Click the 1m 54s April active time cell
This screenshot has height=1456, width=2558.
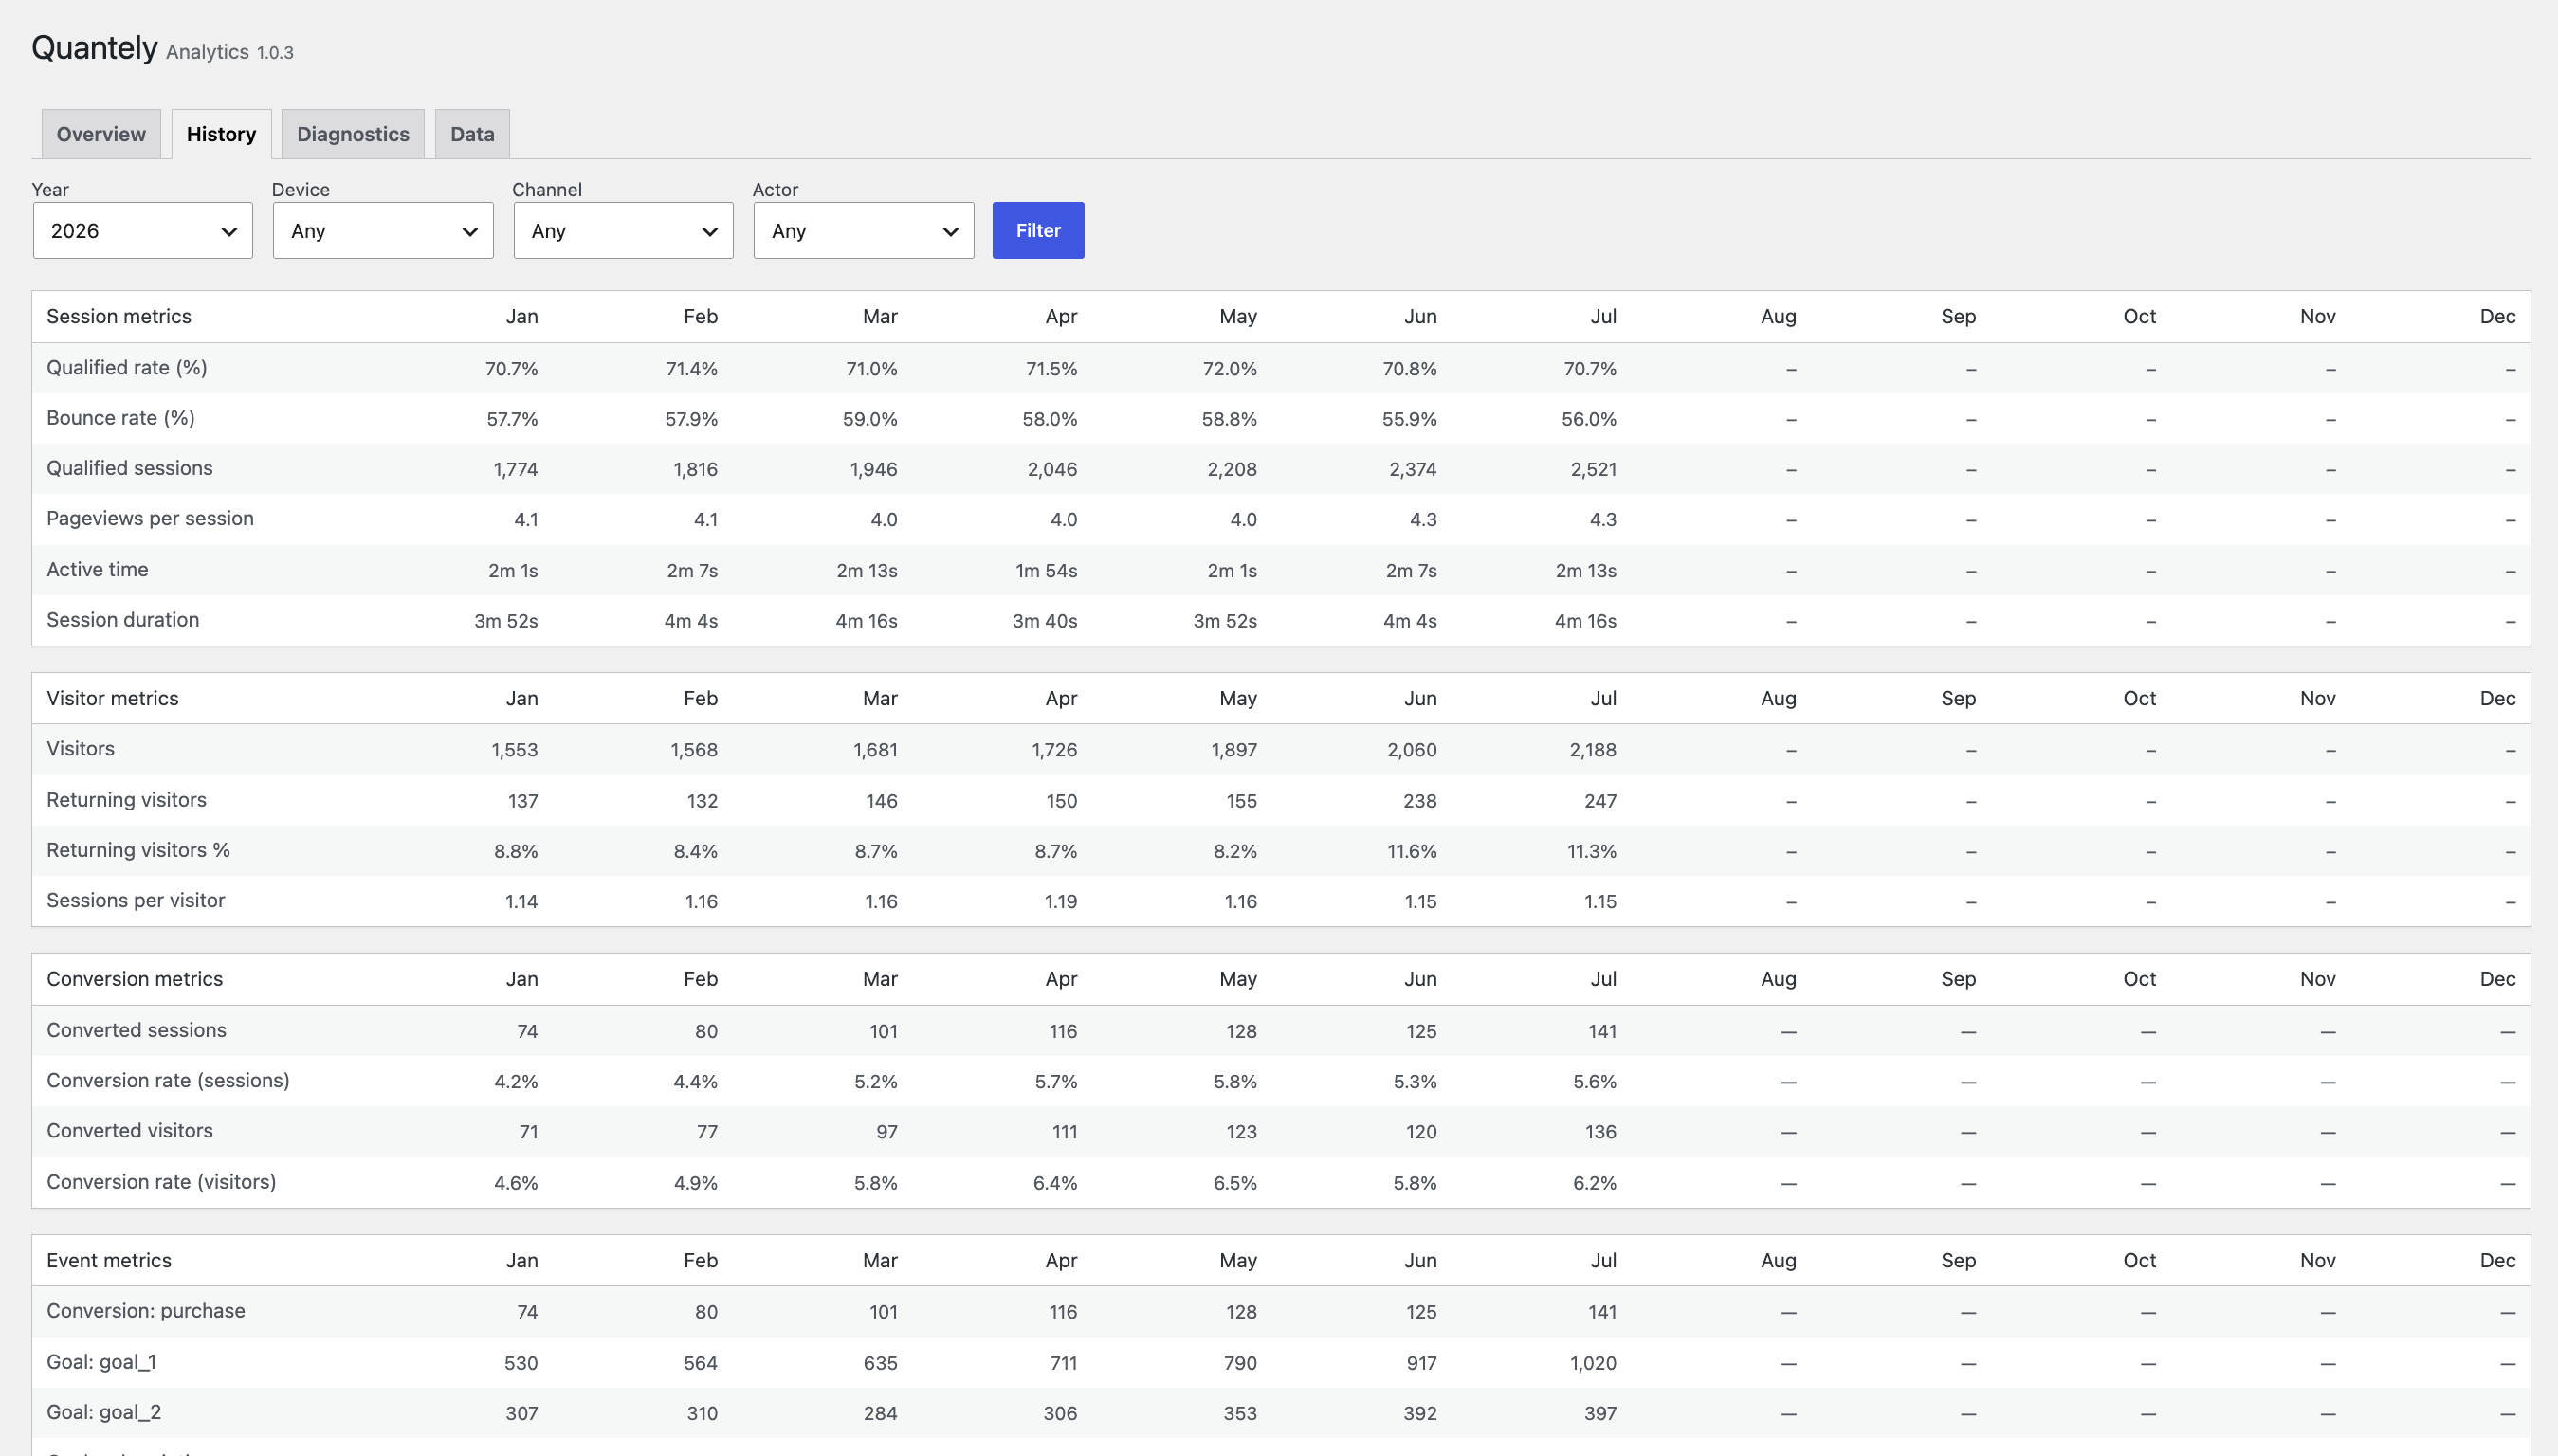point(1046,571)
